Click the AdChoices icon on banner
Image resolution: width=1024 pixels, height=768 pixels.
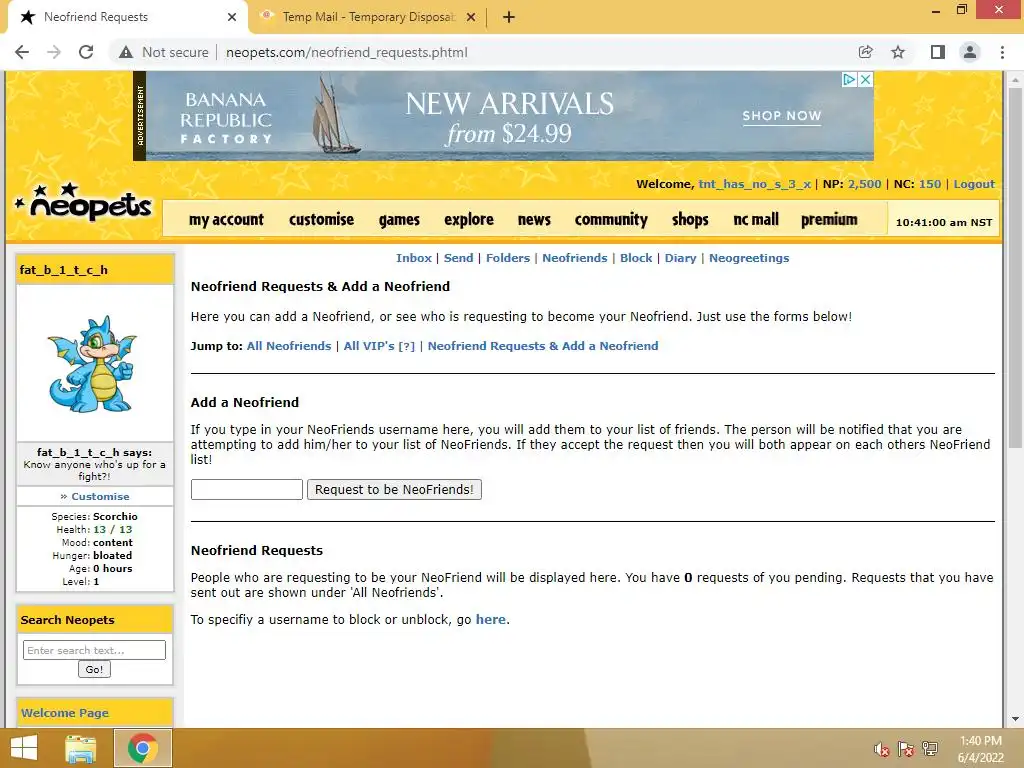(849, 79)
